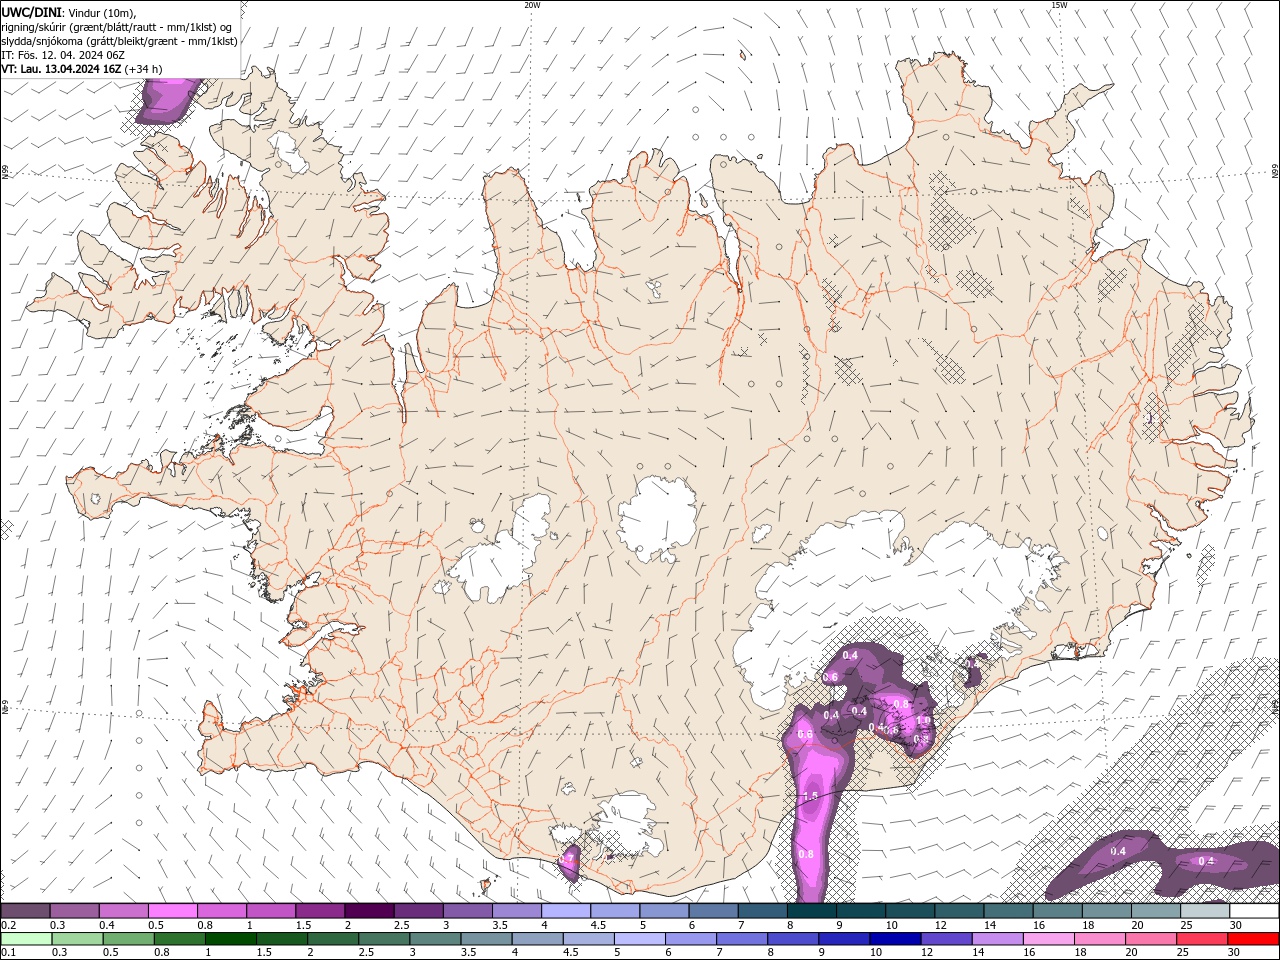
Task: Select the dark teal 8–9 upper legend swatch
Action: click(810, 911)
